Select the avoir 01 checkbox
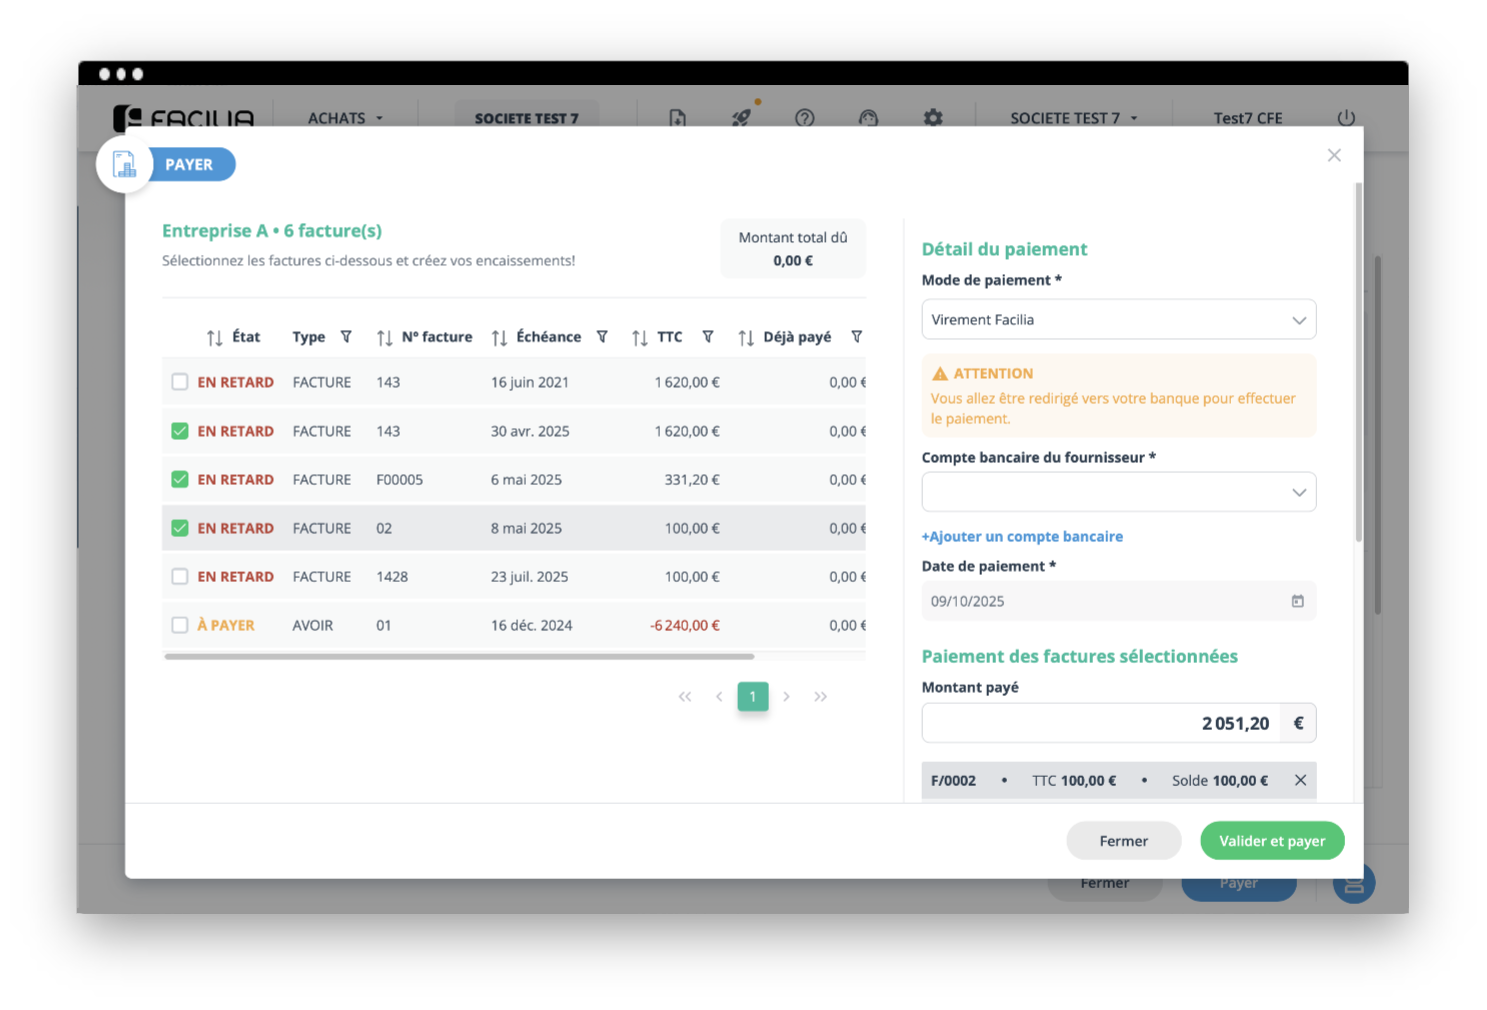This screenshot has height=1010, width=1487. 180,625
